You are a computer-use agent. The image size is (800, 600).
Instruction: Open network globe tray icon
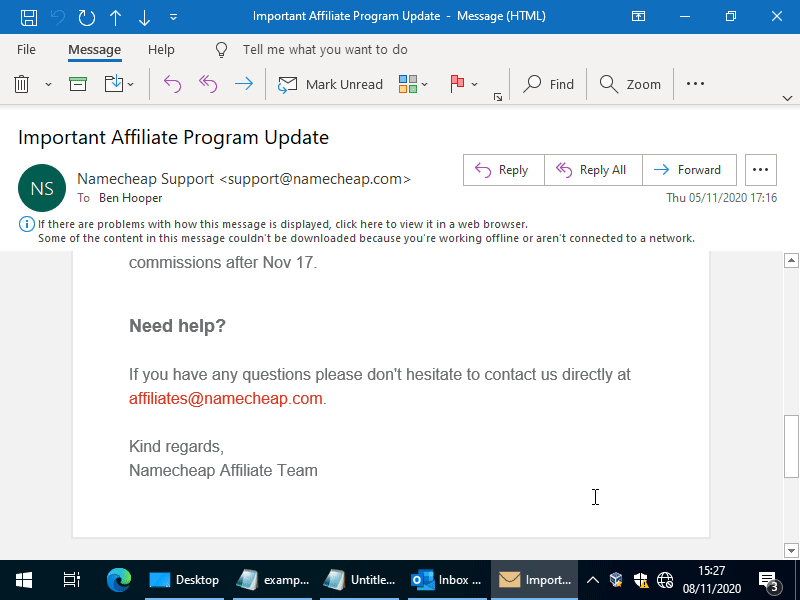pyautogui.click(x=665, y=580)
